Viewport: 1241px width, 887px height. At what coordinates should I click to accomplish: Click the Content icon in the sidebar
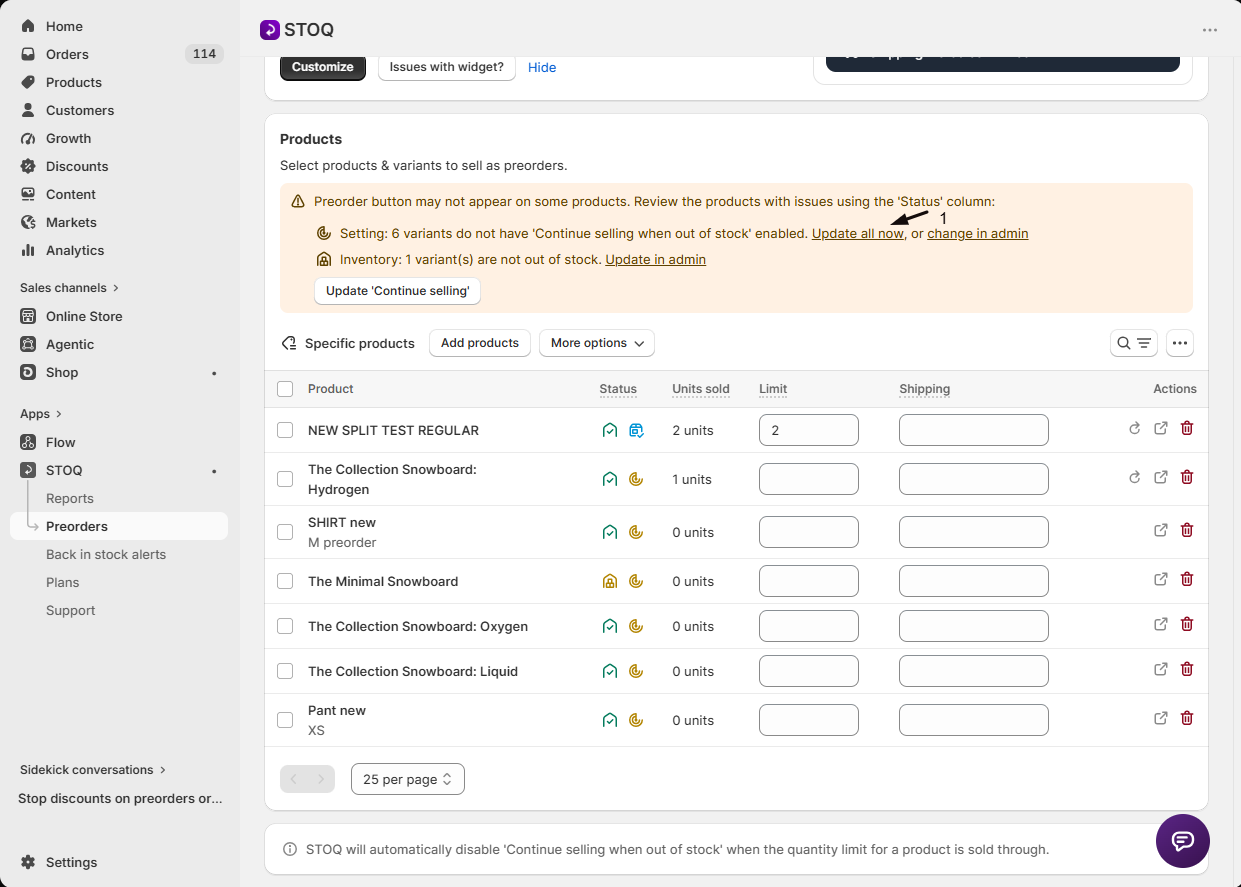(x=28, y=194)
